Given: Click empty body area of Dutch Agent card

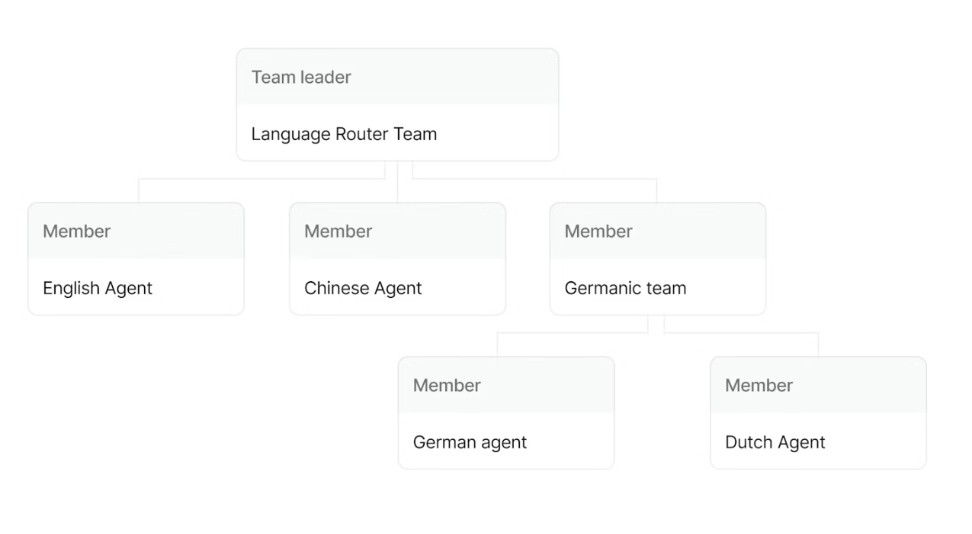Looking at the screenshot, I should pos(880,442).
